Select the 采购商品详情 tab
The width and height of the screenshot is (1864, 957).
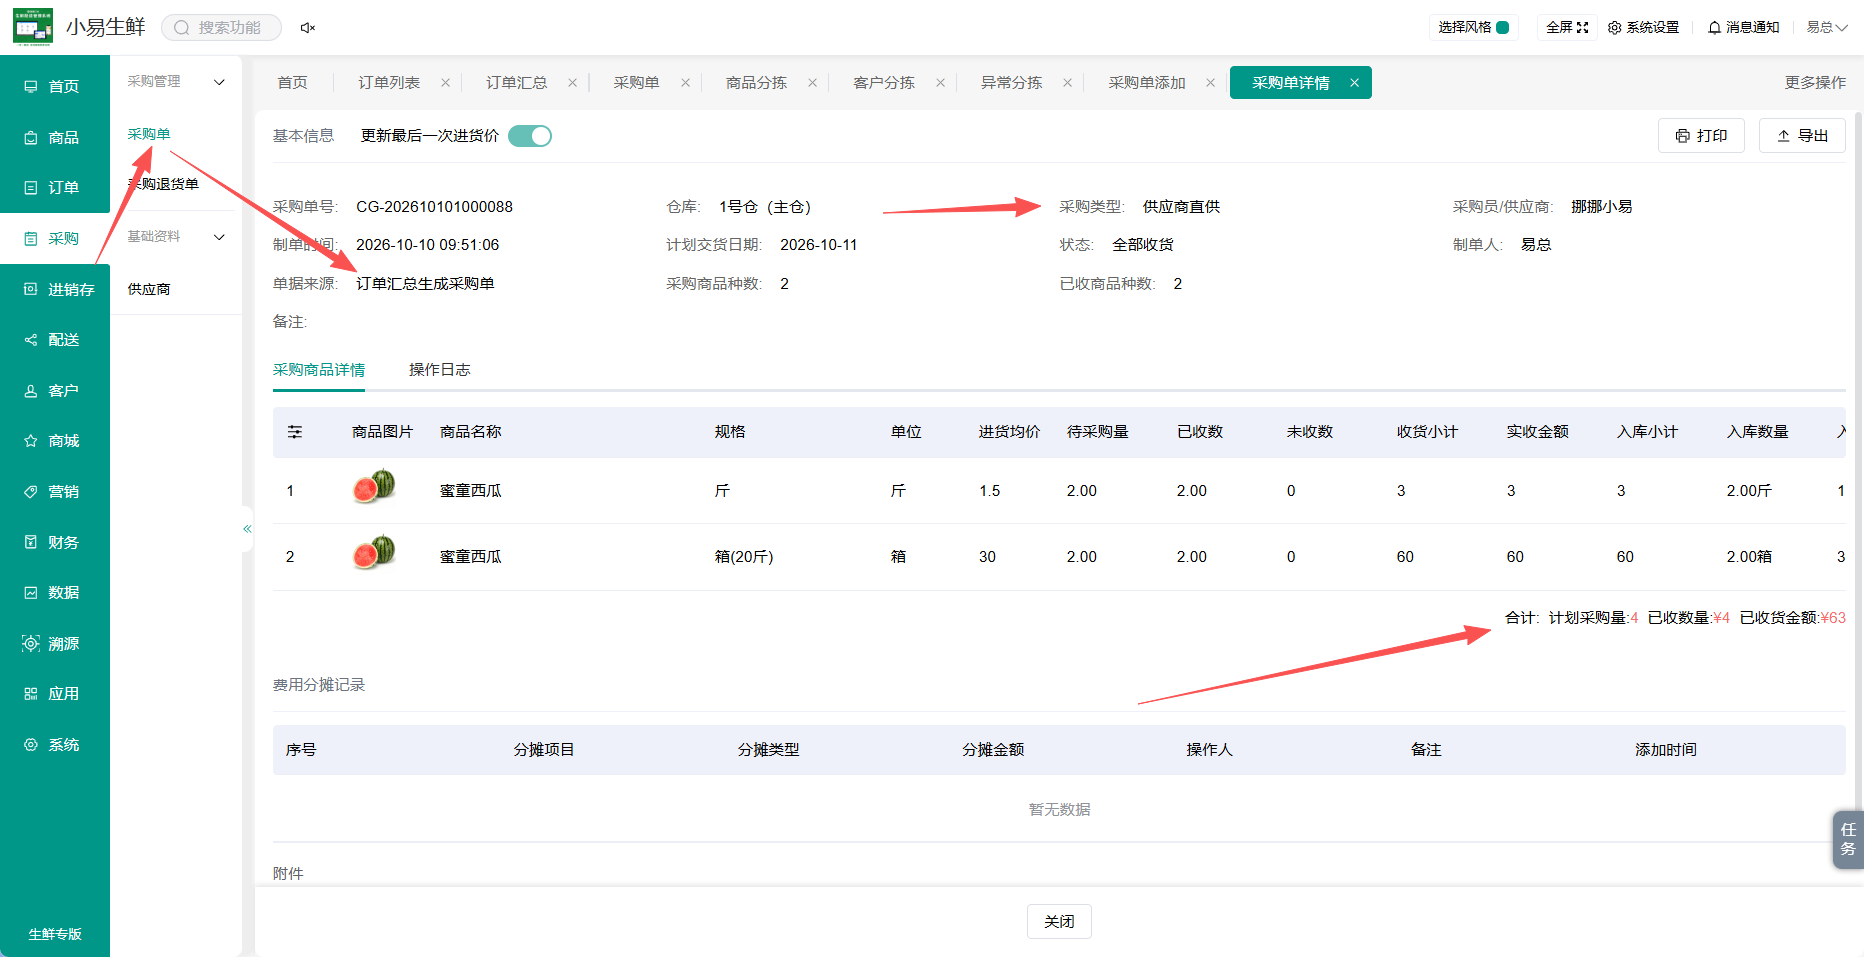pyautogui.click(x=319, y=370)
